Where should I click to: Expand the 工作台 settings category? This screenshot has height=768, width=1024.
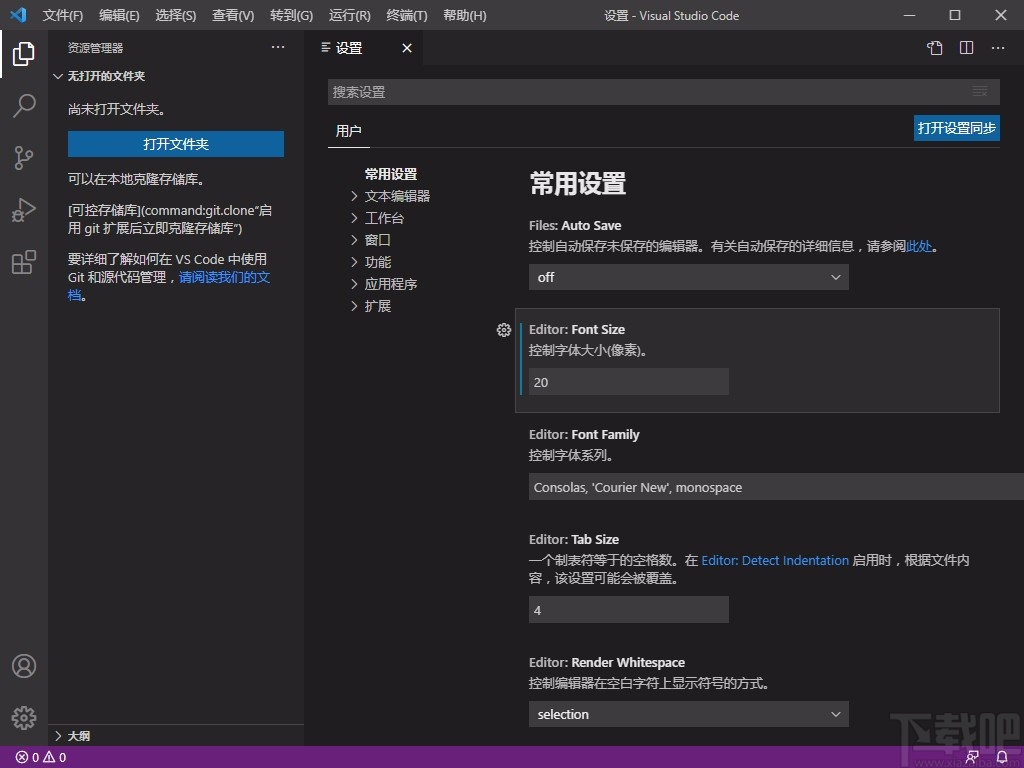[x=377, y=218]
